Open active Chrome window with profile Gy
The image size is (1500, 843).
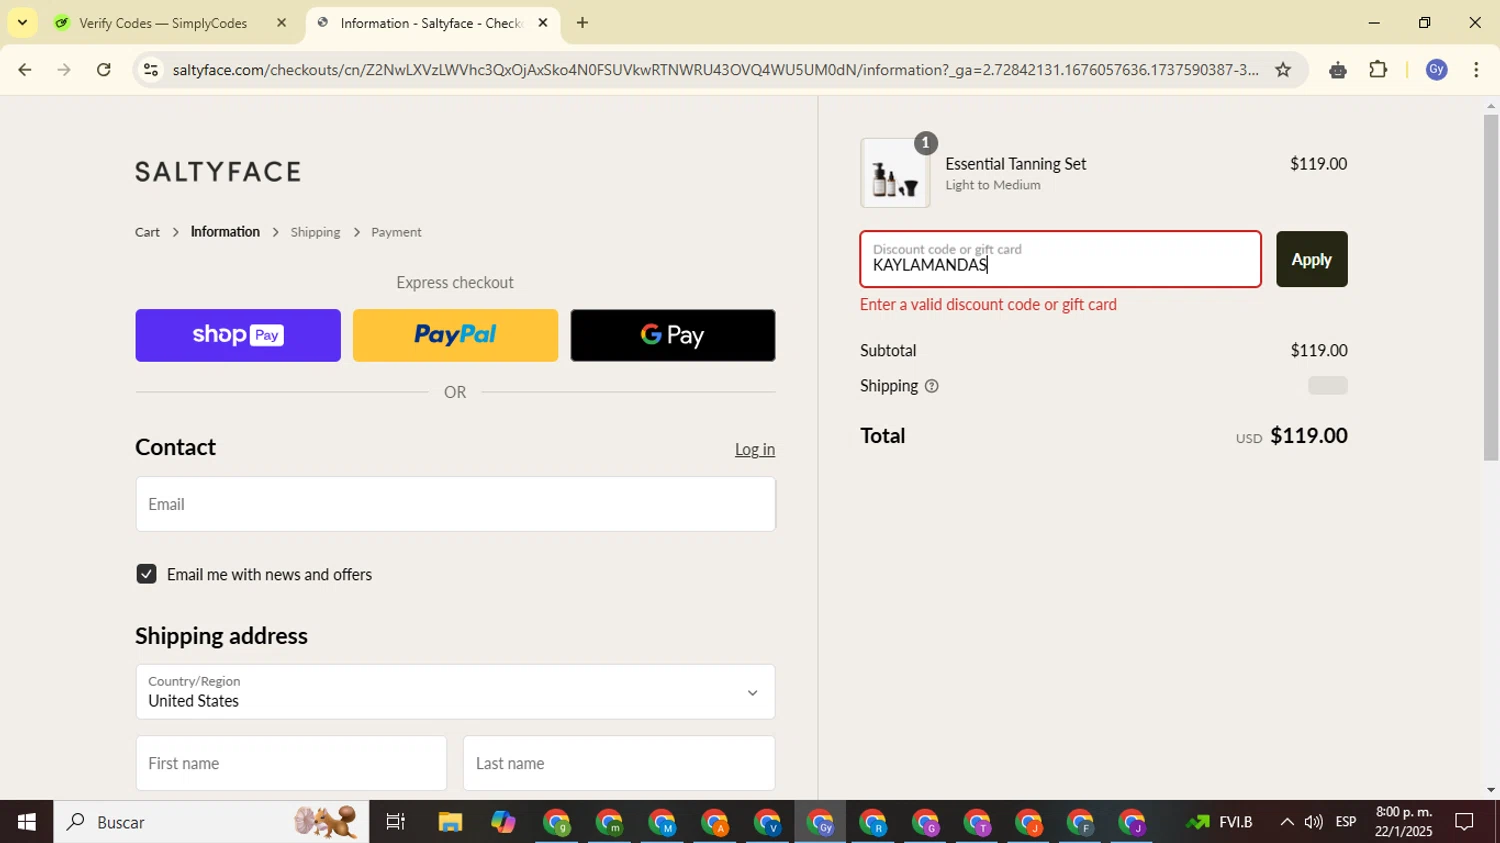click(820, 822)
